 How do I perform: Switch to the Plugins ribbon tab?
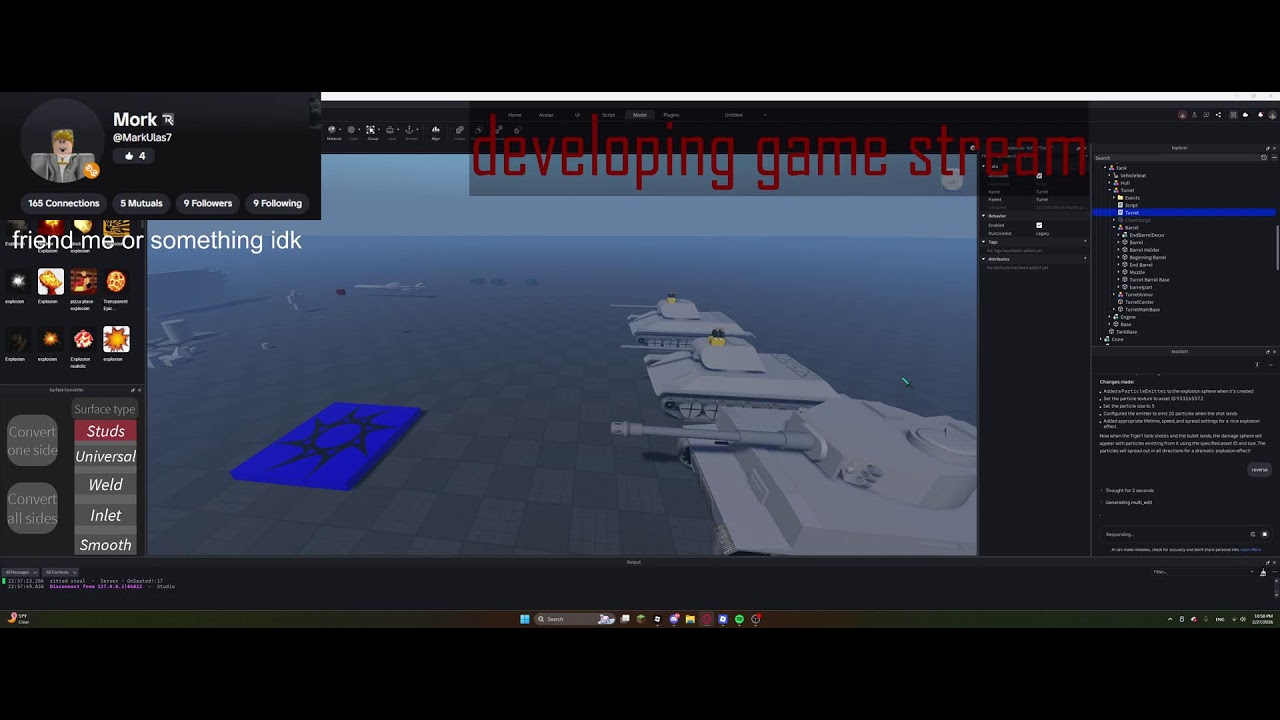coord(671,115)
